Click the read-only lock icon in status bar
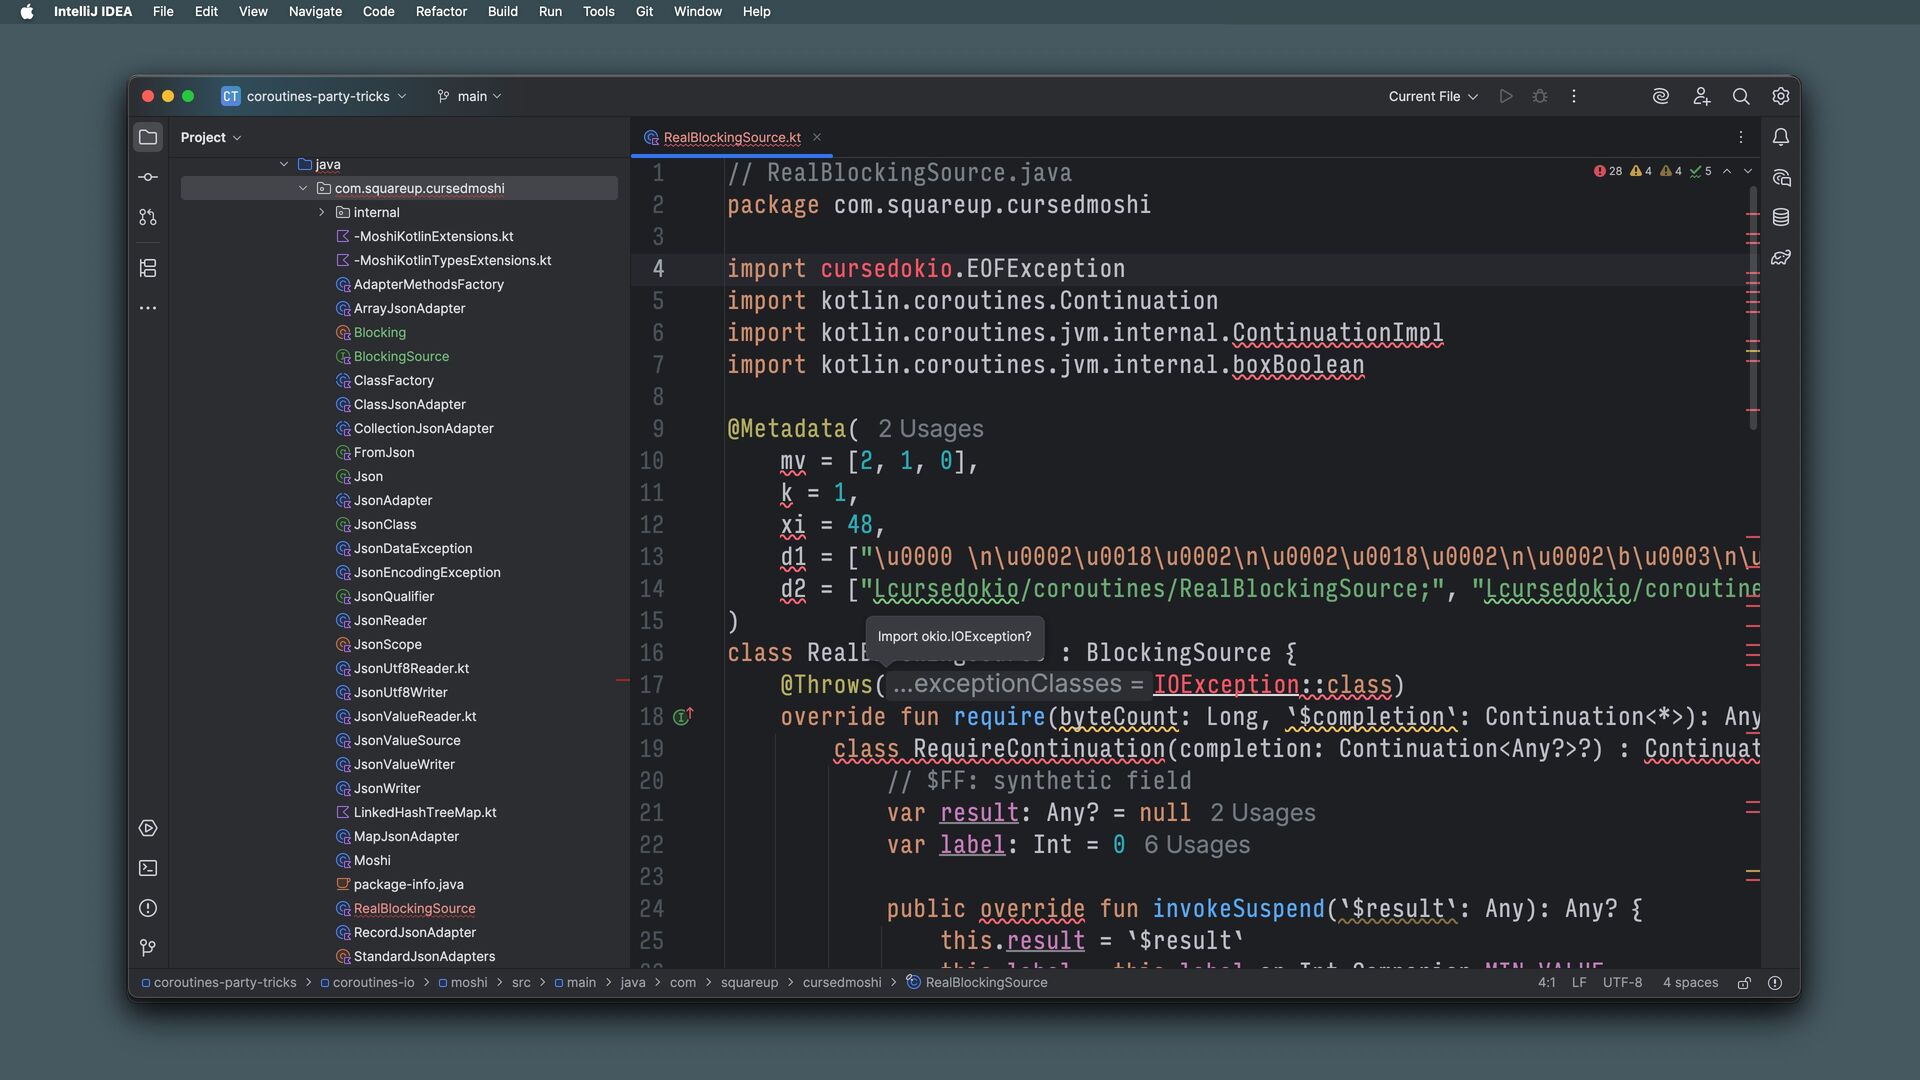This screenshot has height=1080, width=1920. coord(1744,983)
